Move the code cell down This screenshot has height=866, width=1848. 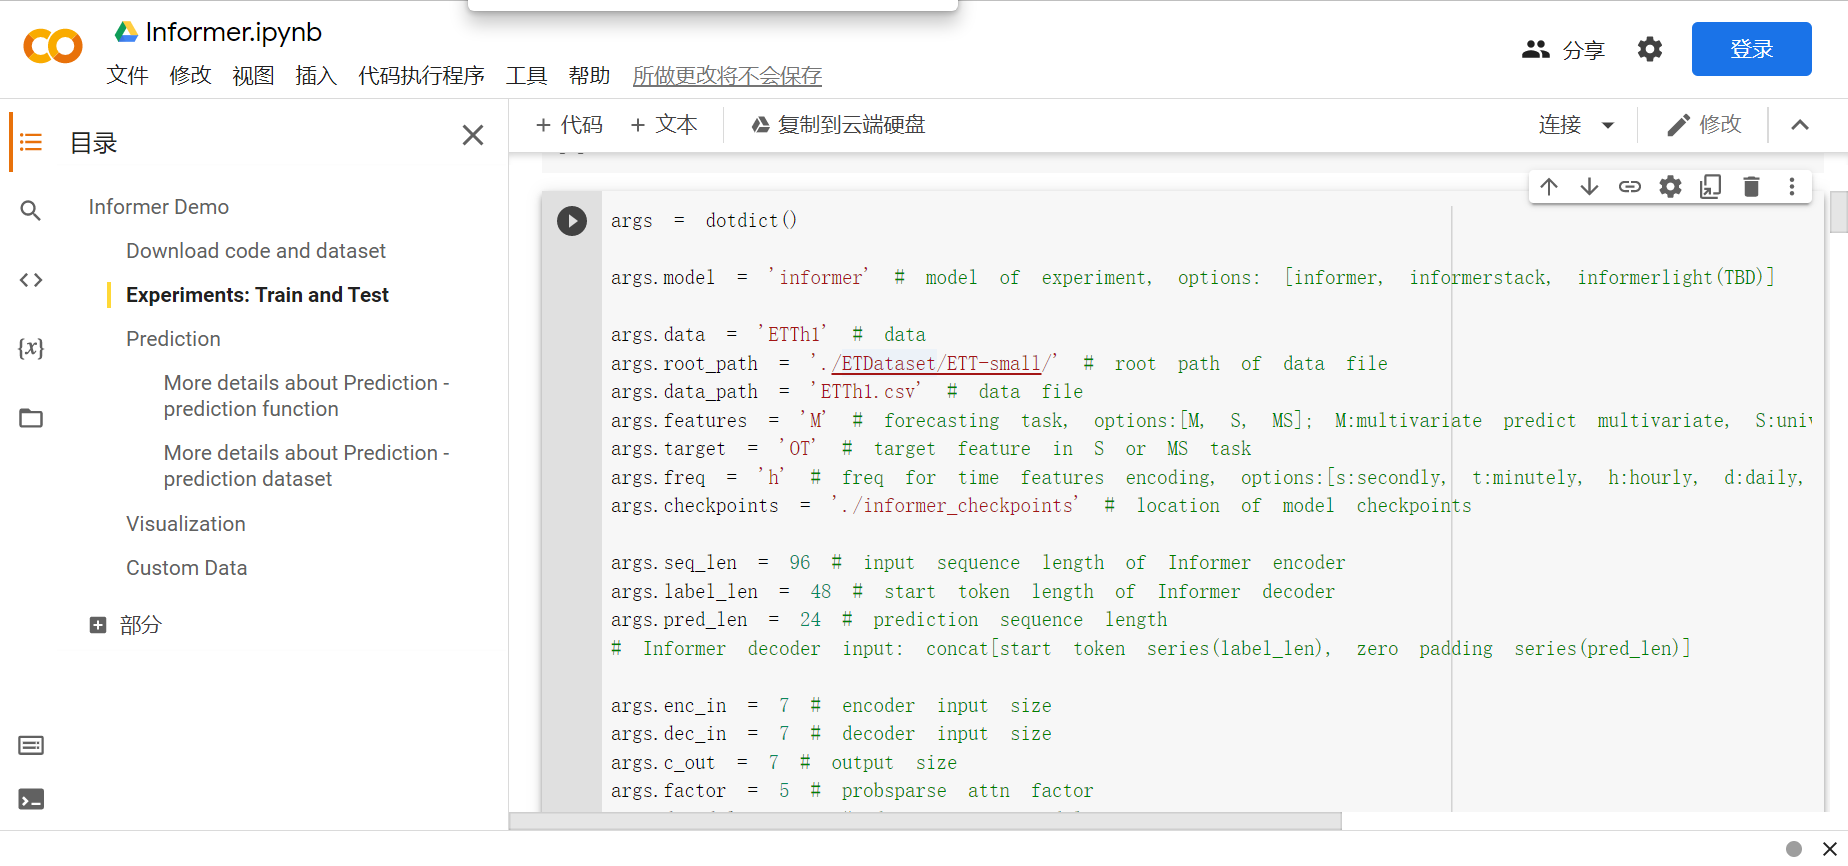tap(1589, 186)
